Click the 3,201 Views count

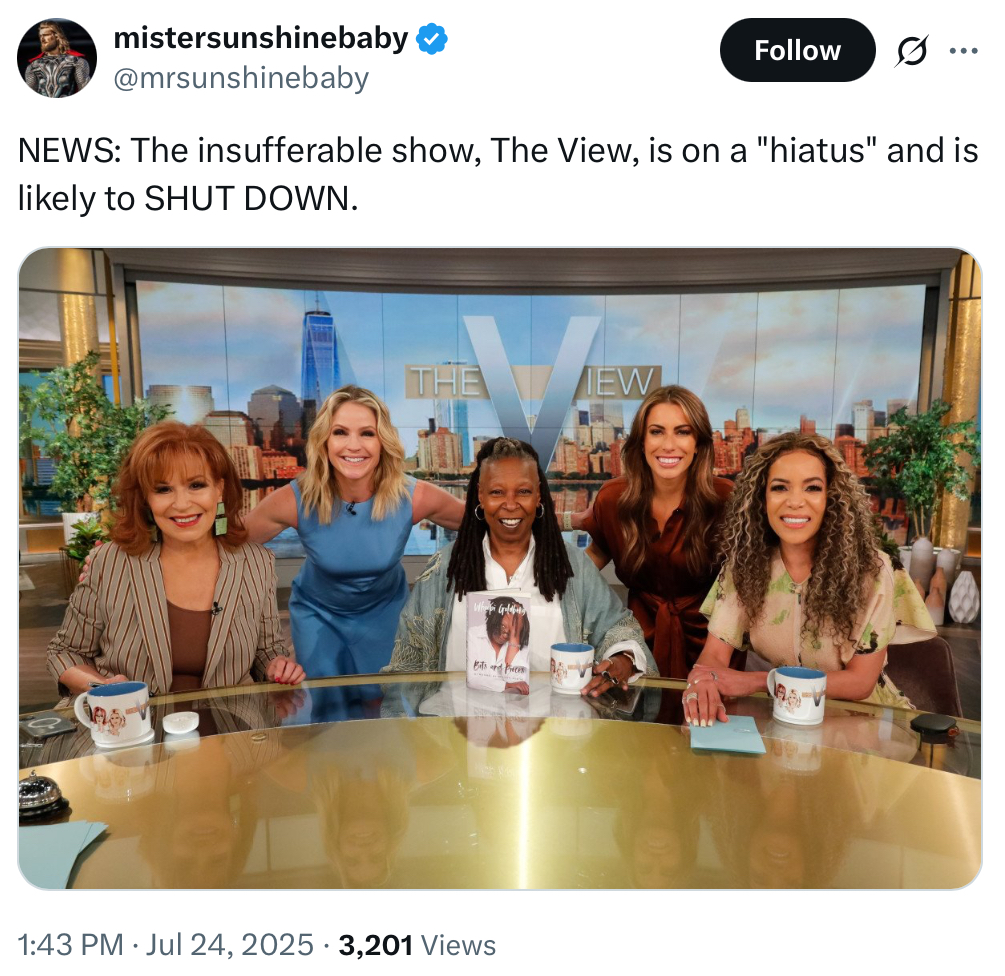point(417,945)
